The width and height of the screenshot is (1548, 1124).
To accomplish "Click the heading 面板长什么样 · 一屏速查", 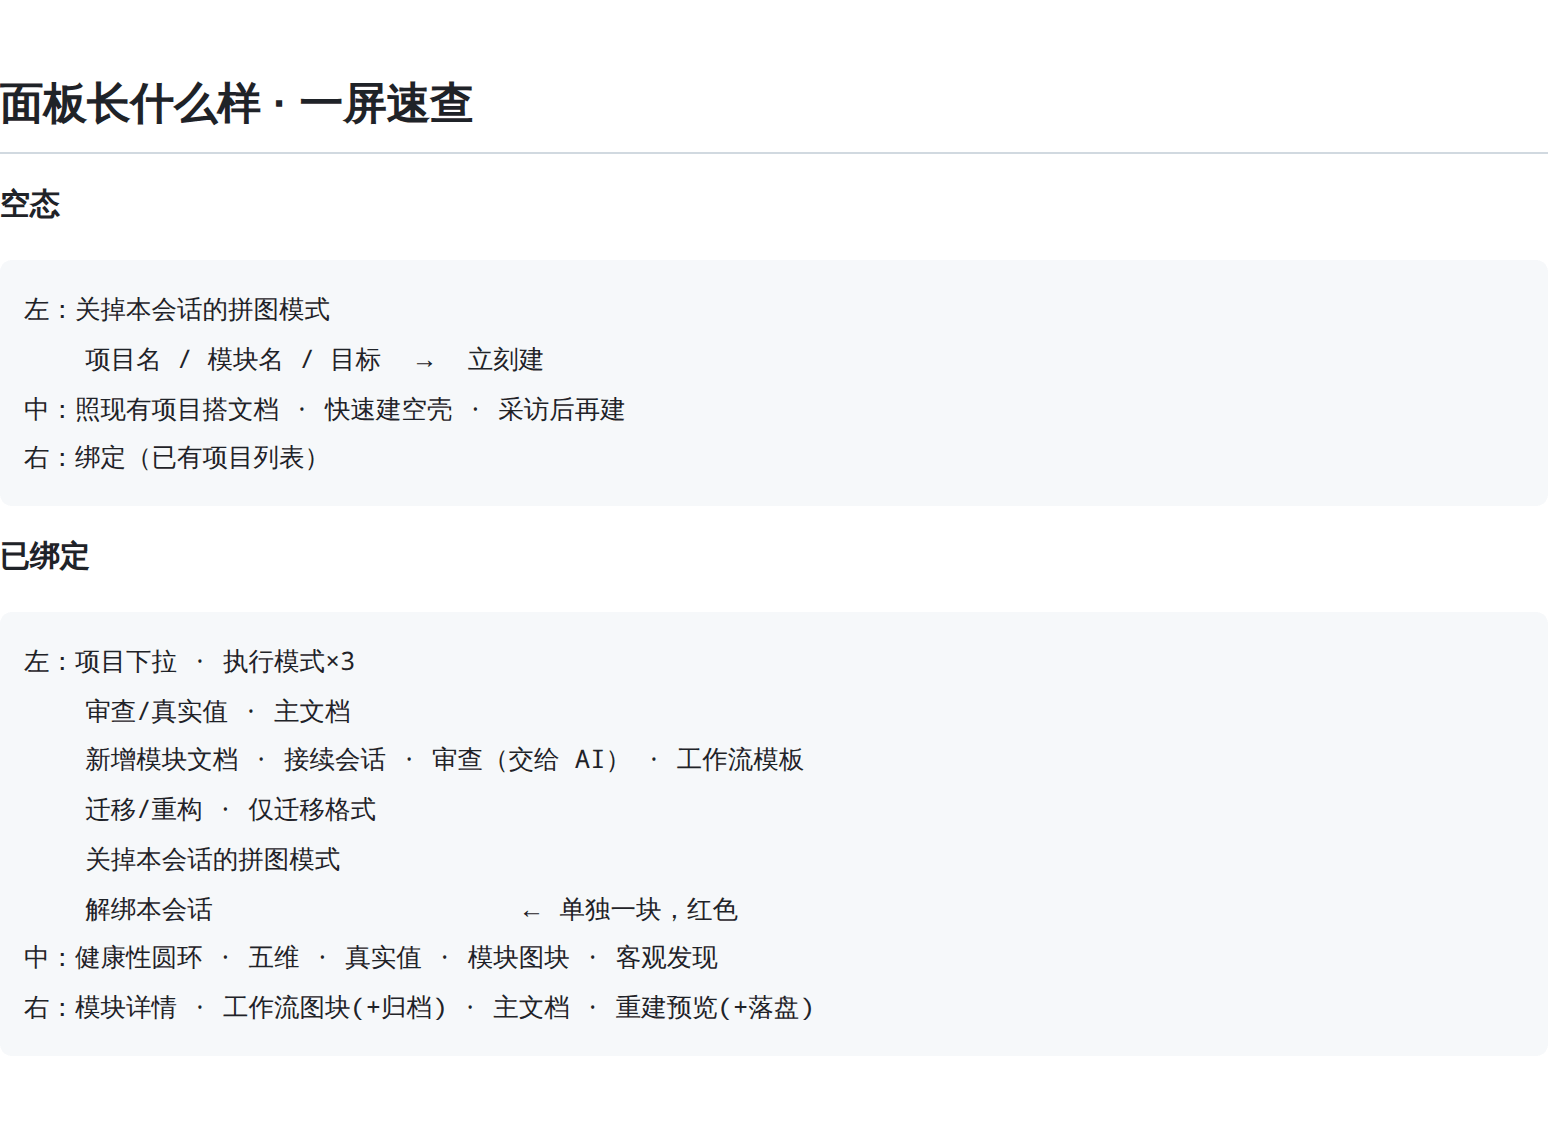I will (x=236, y=104).
